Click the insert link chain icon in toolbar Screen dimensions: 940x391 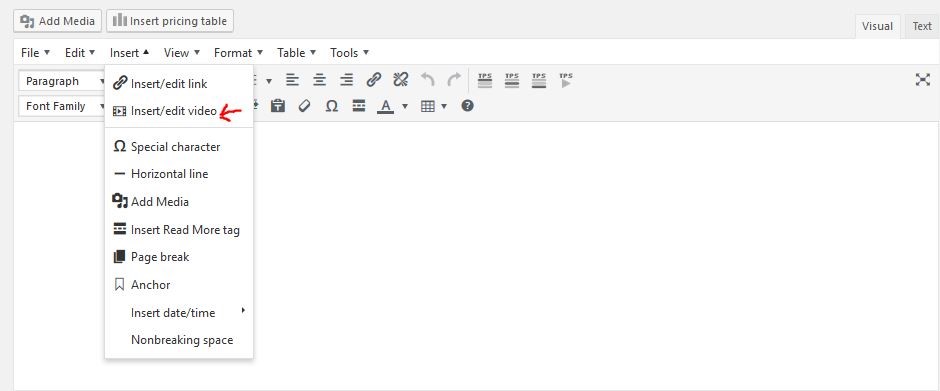click(x=373, y=80)
